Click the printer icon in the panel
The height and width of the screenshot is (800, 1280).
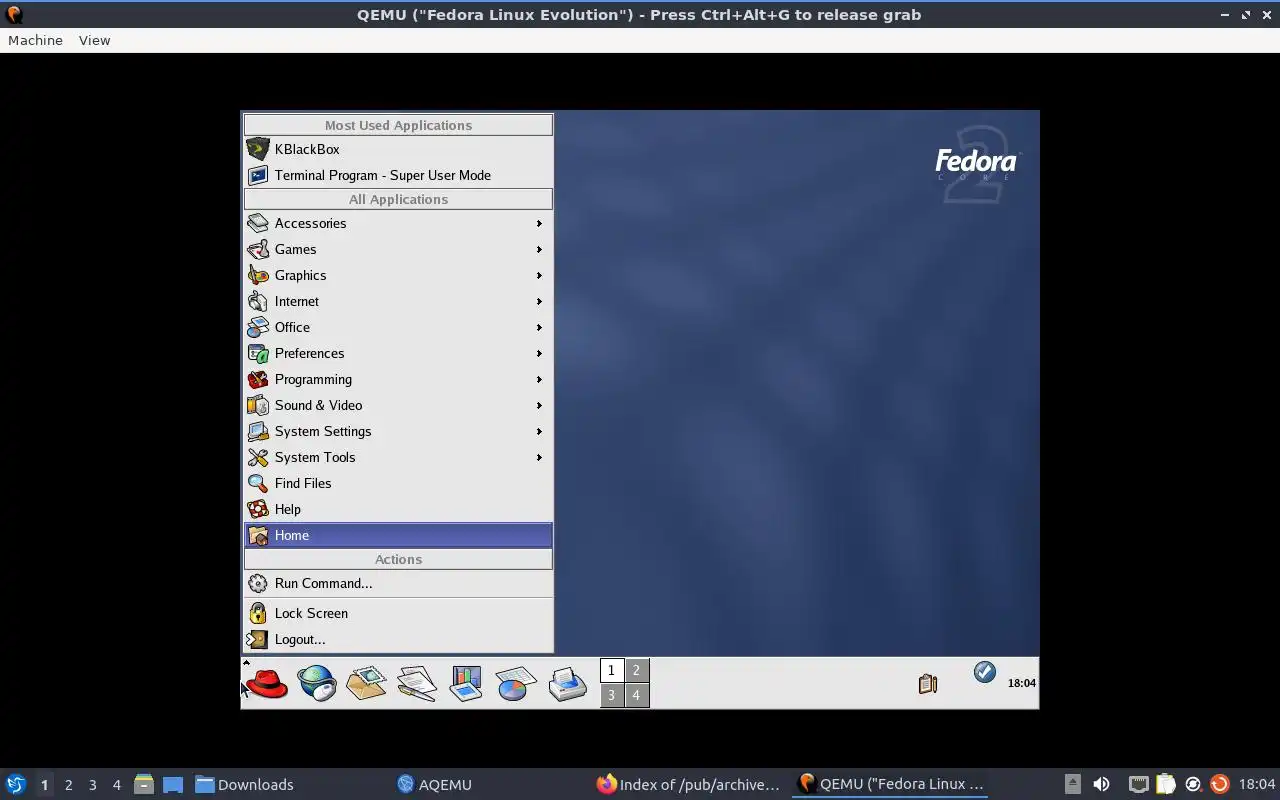click(567, 683)
